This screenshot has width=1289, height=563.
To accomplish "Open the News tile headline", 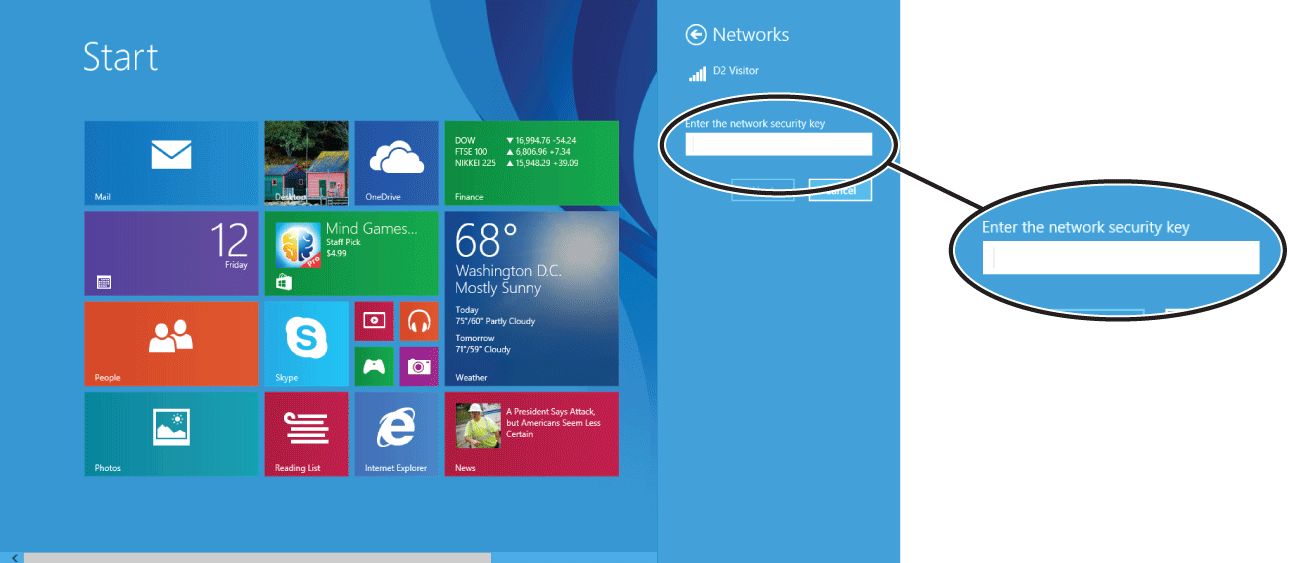I will (531, 433).
